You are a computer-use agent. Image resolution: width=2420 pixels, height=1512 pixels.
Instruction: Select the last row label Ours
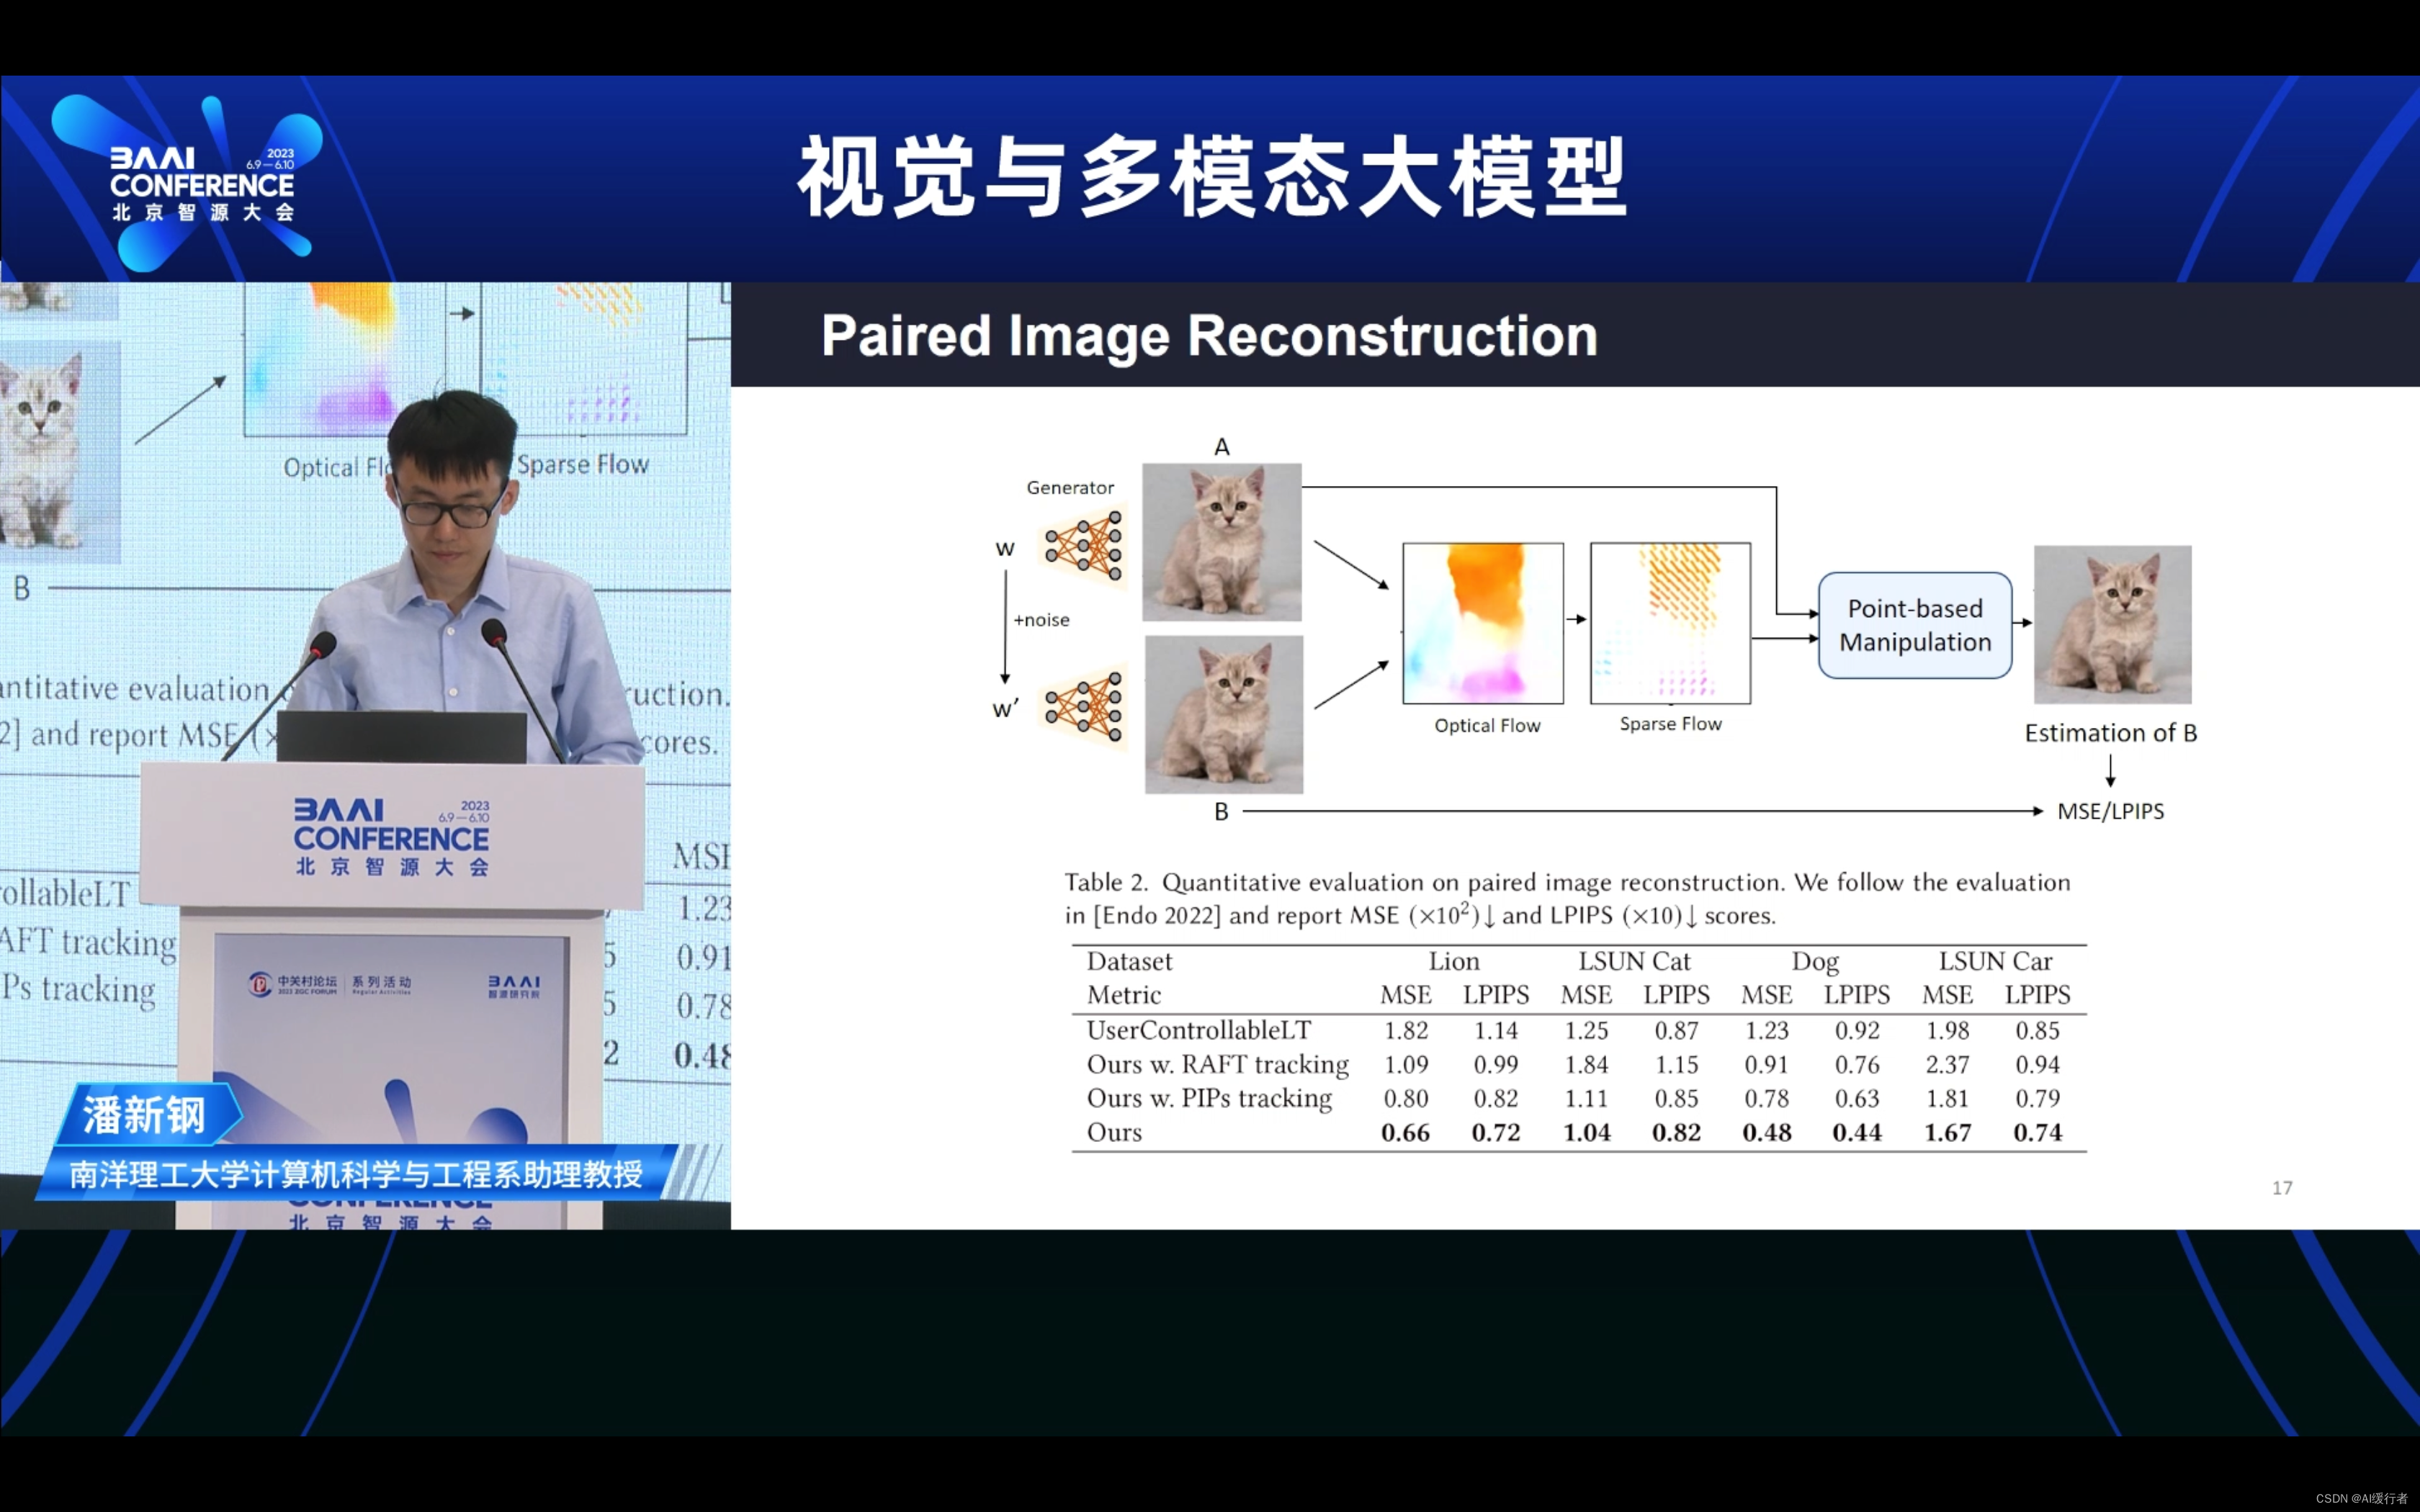[x=1114, y=1133]
